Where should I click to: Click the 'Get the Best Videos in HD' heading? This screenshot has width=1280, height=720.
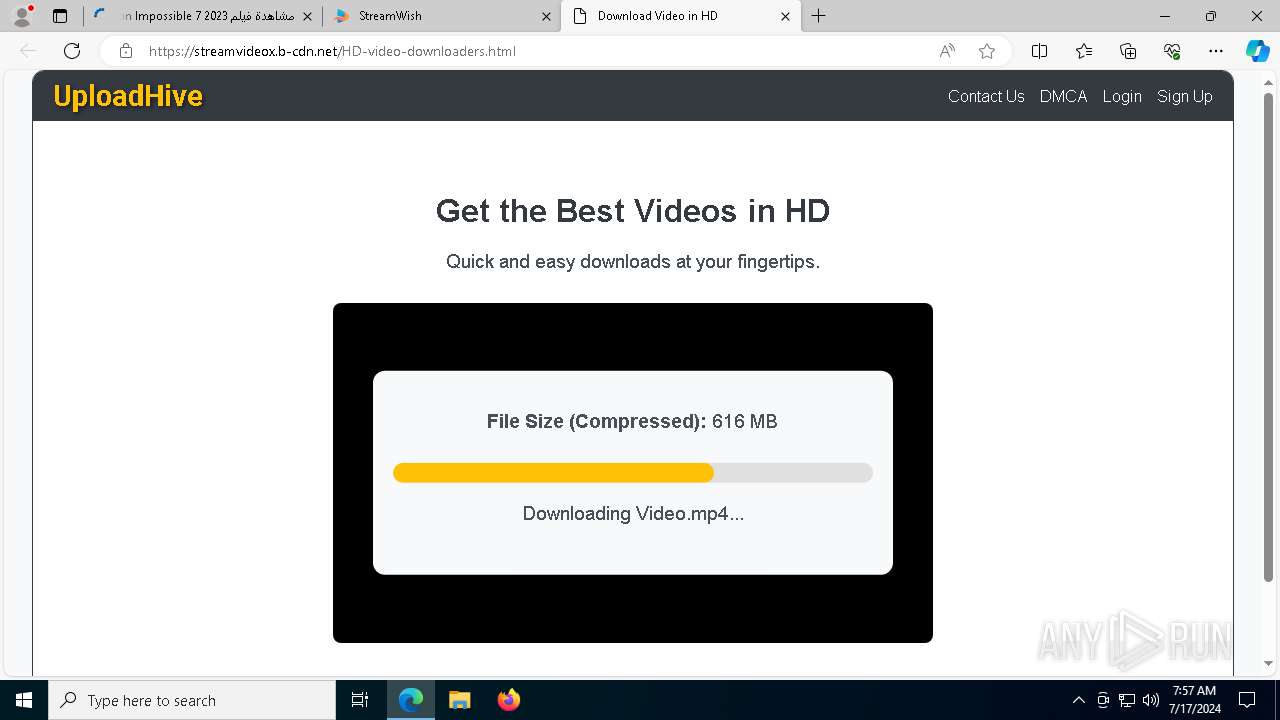tap(633, 211)
